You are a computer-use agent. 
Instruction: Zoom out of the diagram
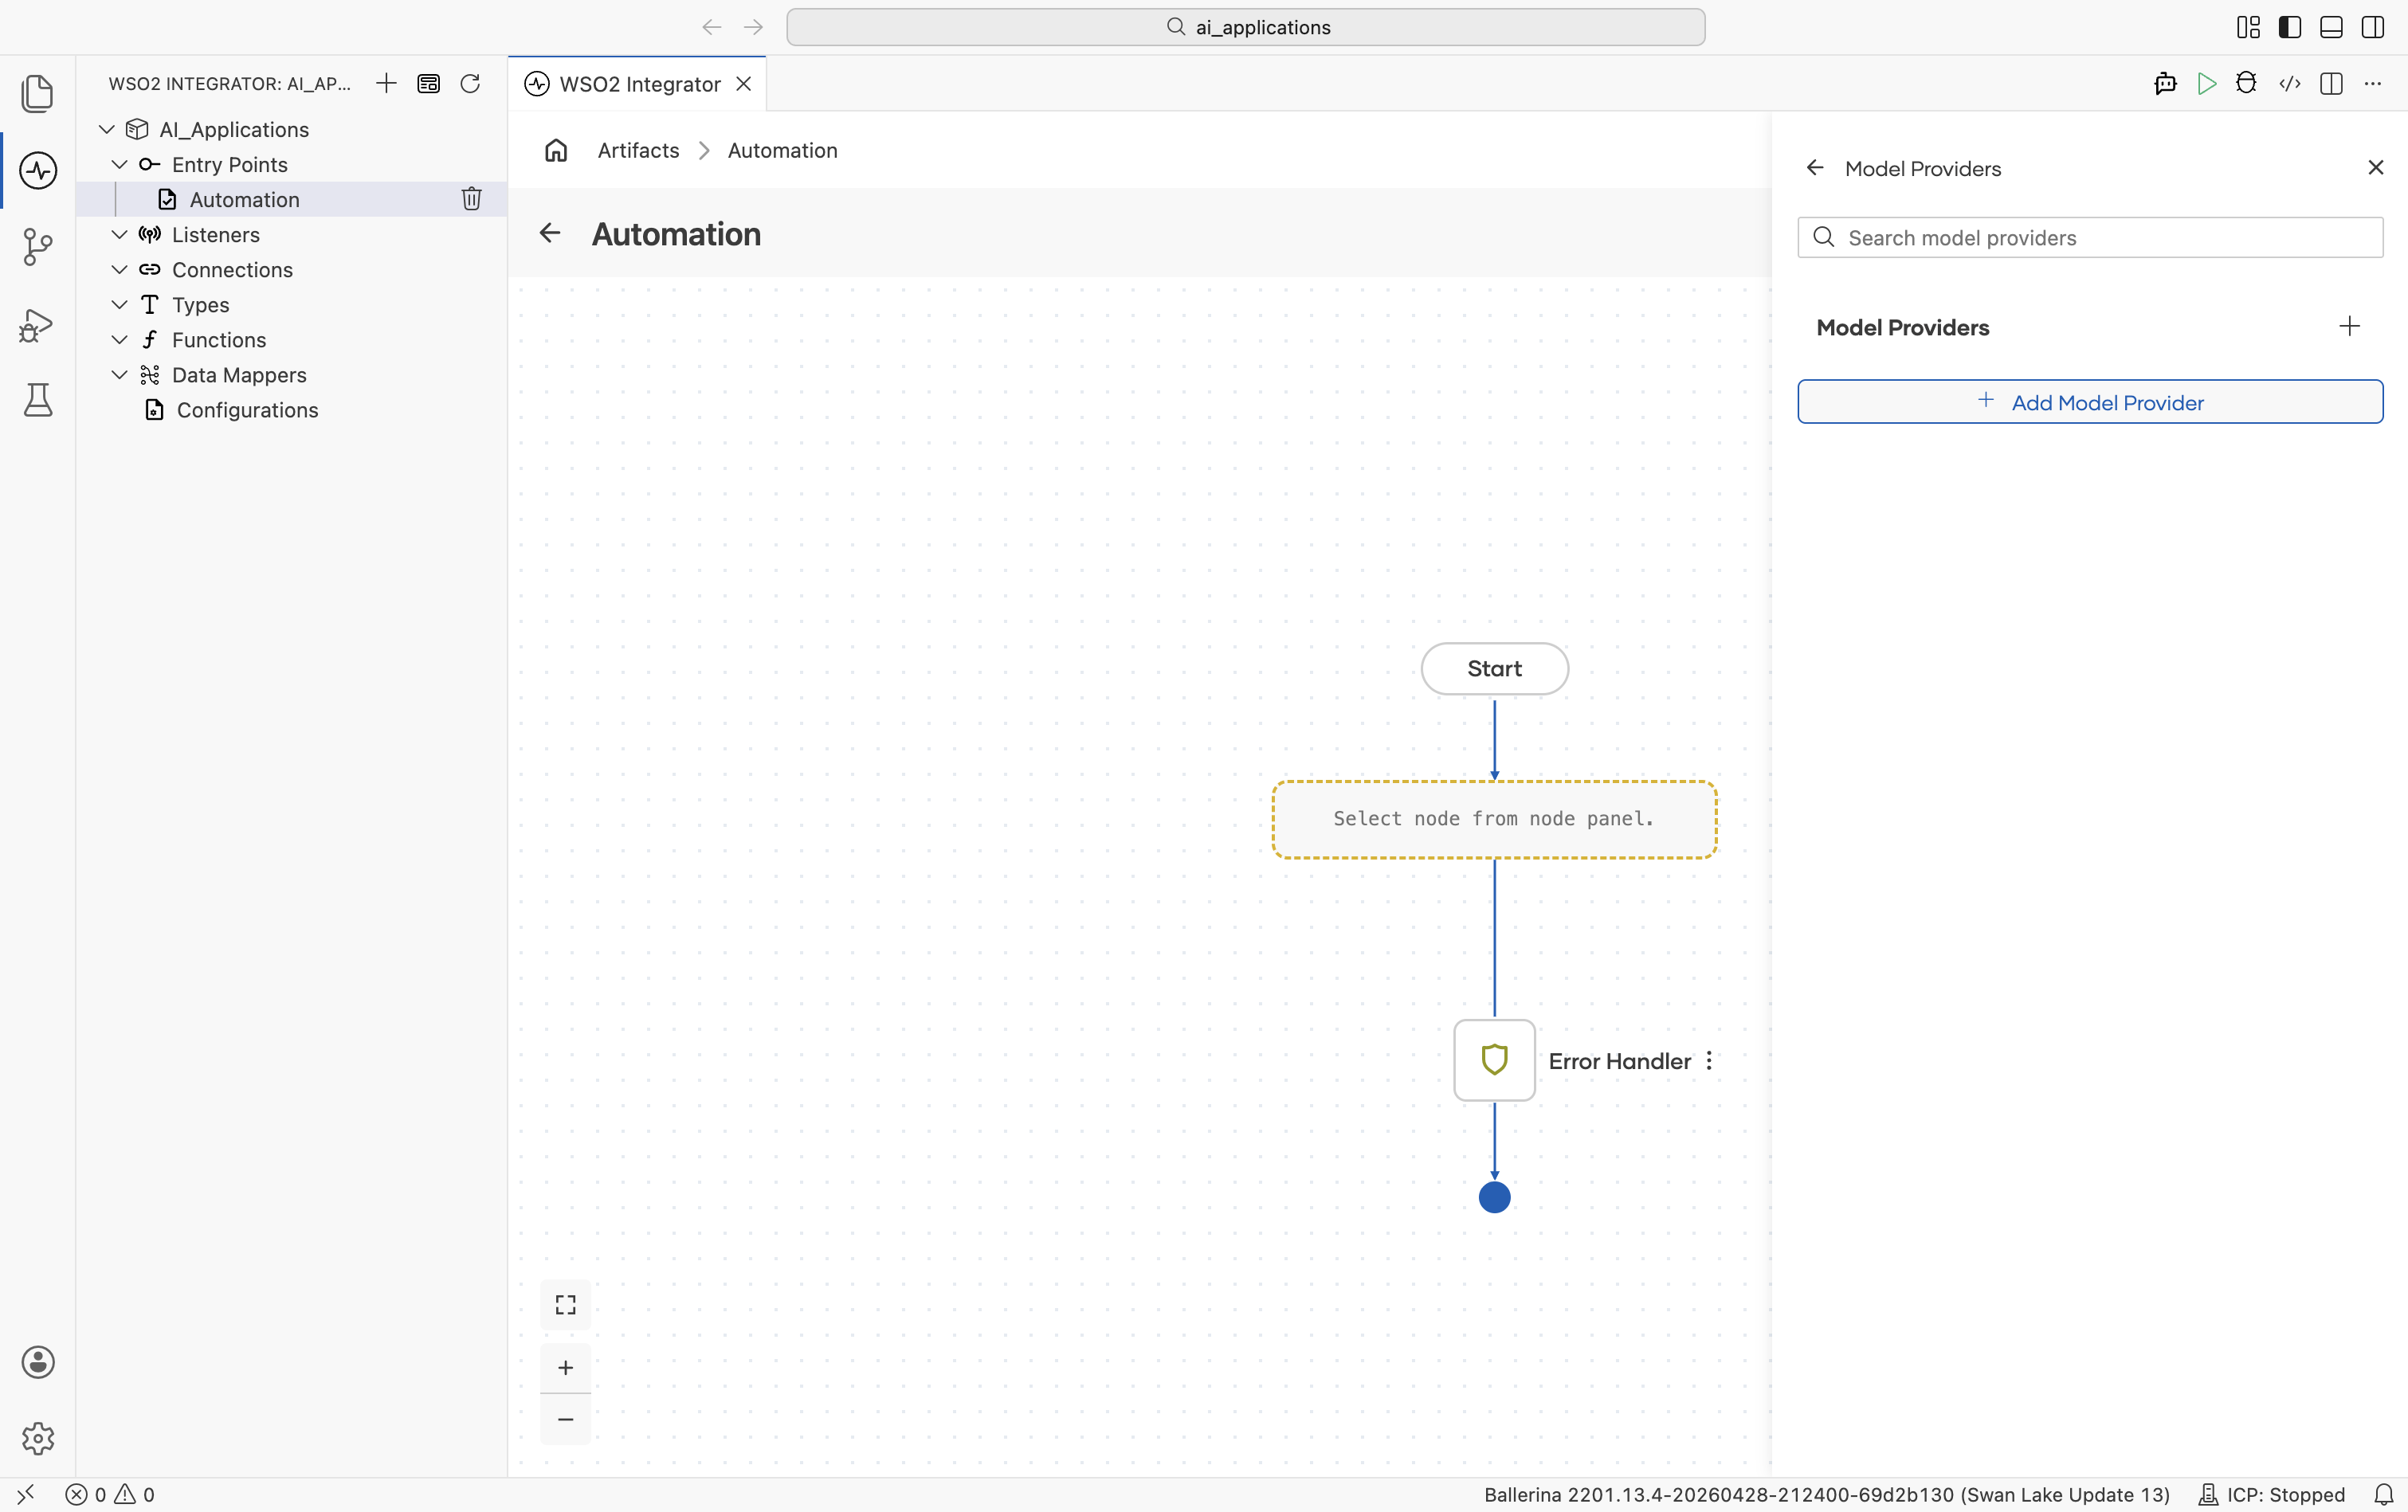(x=565, y=1419)
